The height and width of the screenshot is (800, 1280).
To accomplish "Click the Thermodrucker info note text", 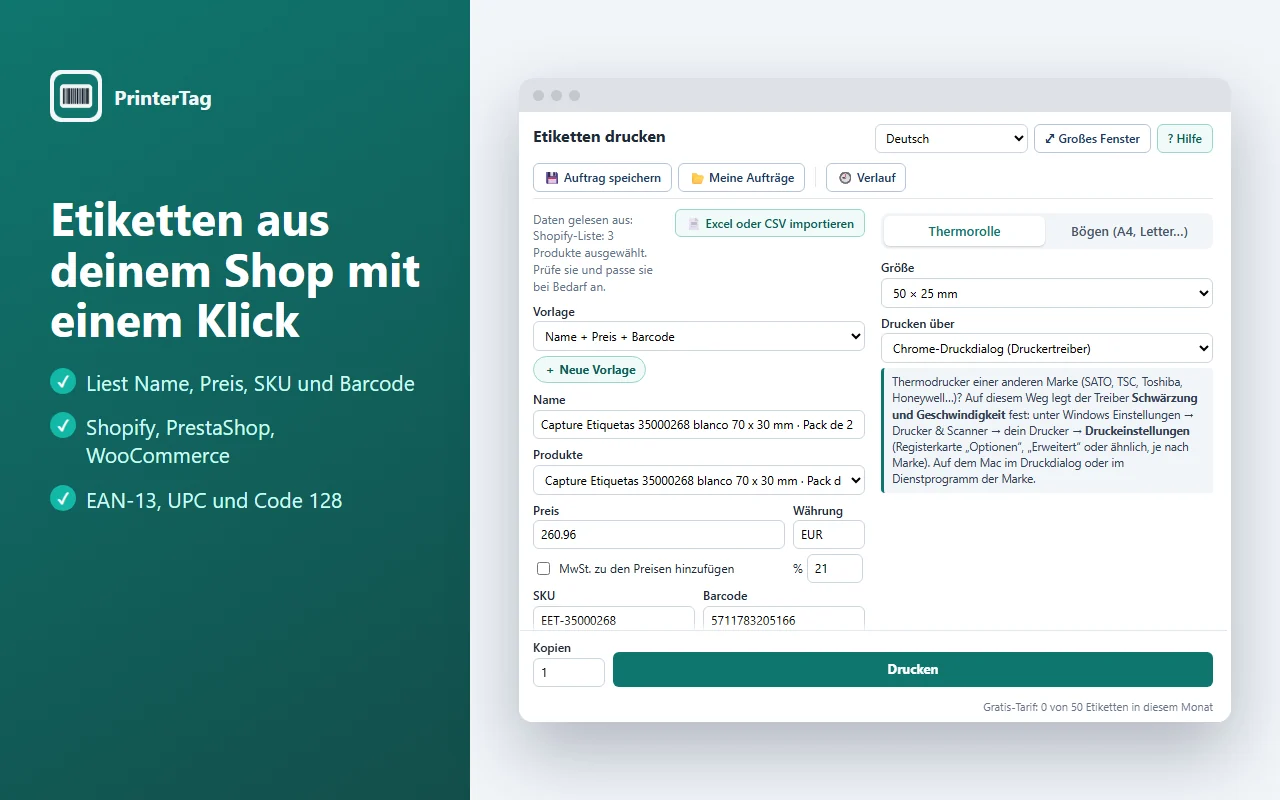I will pyautogui.click(x=1047, y=431).
